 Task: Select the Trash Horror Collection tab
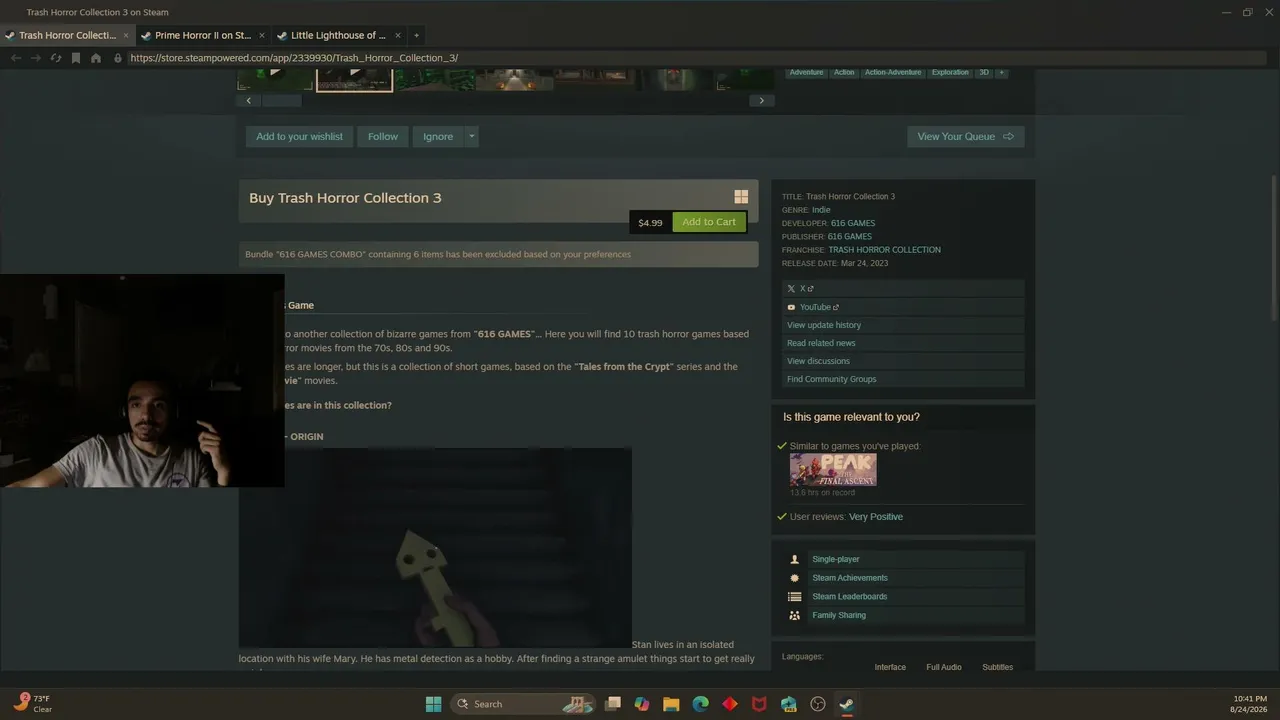[67, 35]
